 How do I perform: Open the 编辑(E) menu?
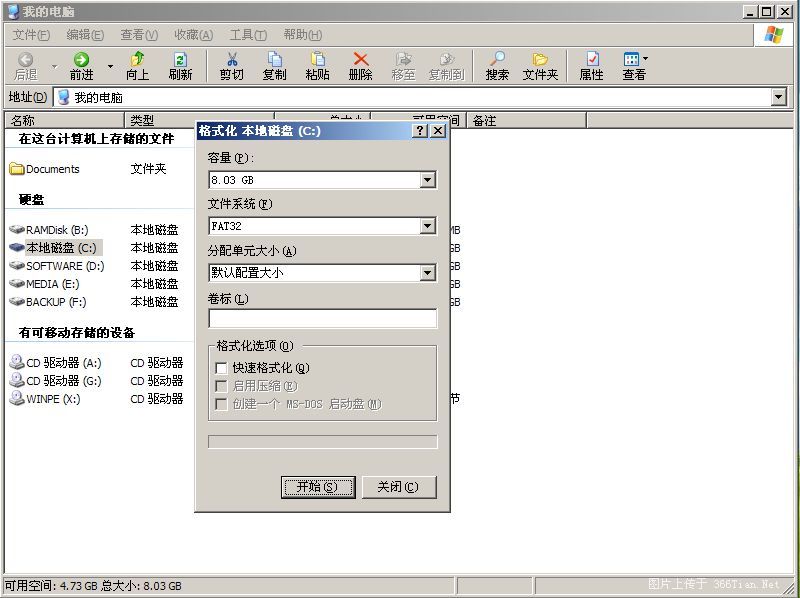tap(85, 35)
